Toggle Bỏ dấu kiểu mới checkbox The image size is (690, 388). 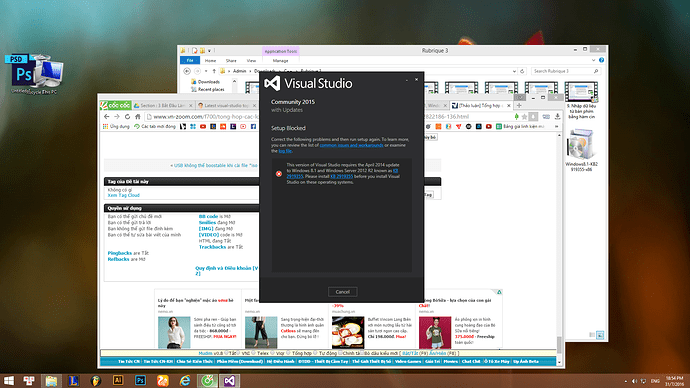point(362,353)
